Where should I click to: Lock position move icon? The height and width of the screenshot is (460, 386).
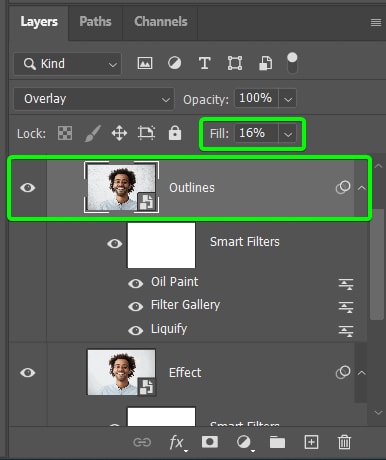[x=119, y=133]
